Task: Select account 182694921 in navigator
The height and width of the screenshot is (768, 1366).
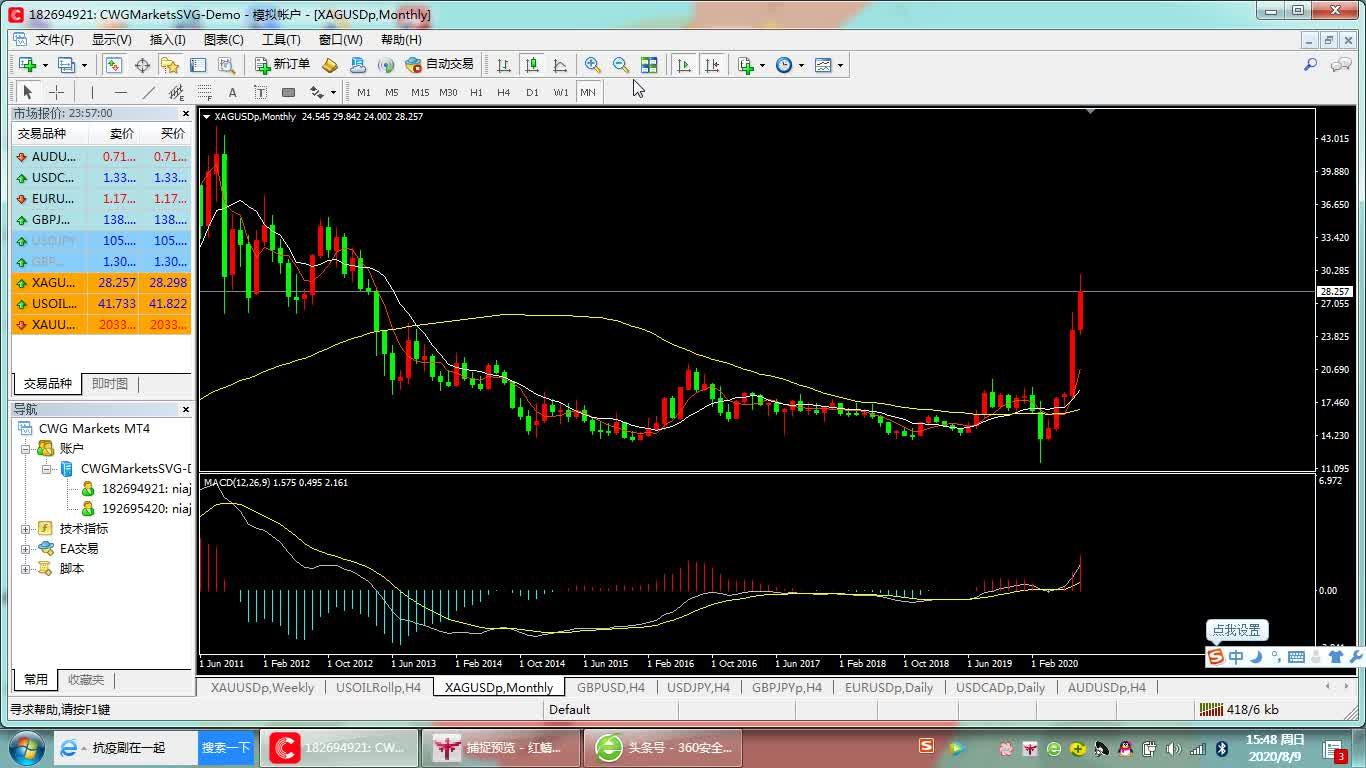Action: point(136,489)
